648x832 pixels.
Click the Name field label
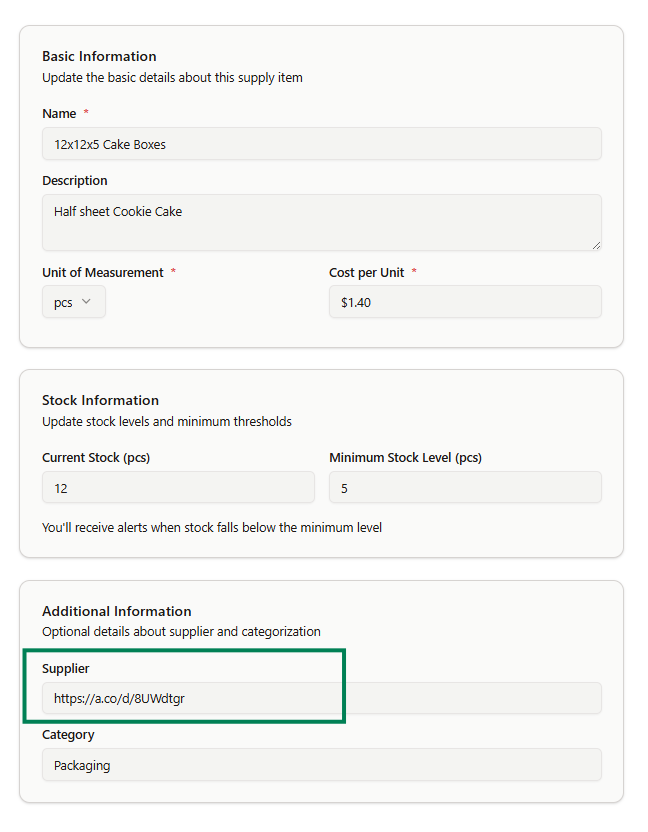(x=59, y=114)
